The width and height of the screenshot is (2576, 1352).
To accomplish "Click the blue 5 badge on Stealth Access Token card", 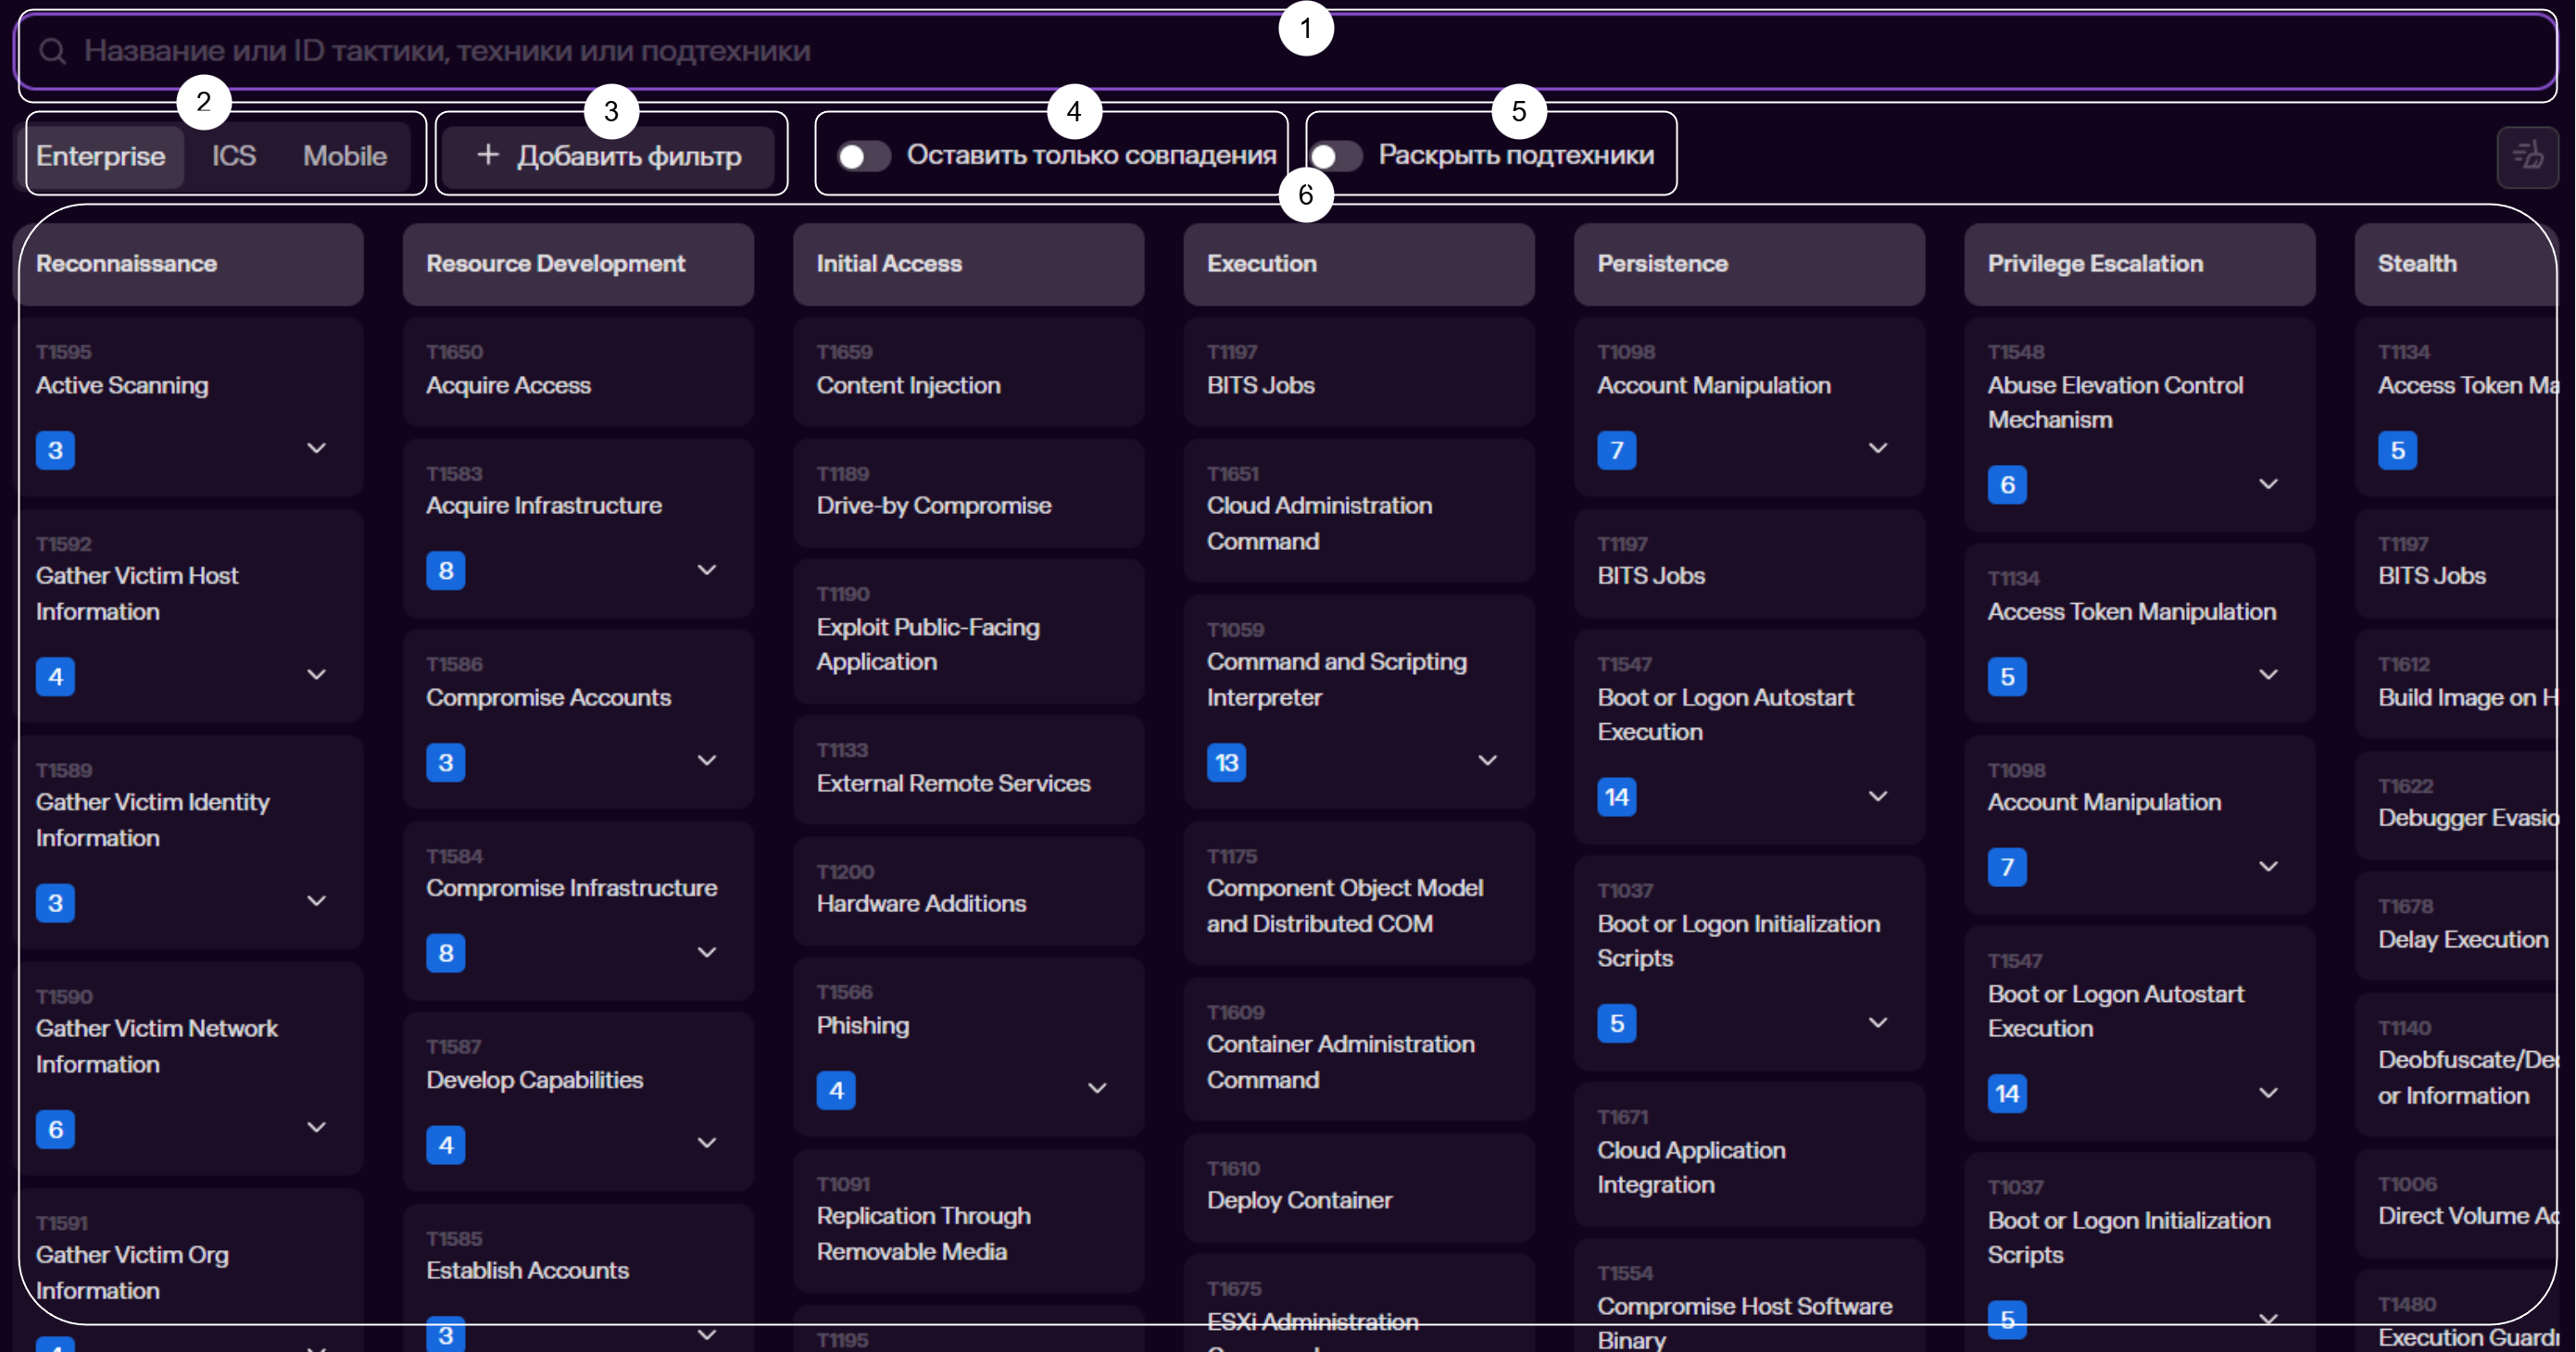I will tap(2397, 450).
